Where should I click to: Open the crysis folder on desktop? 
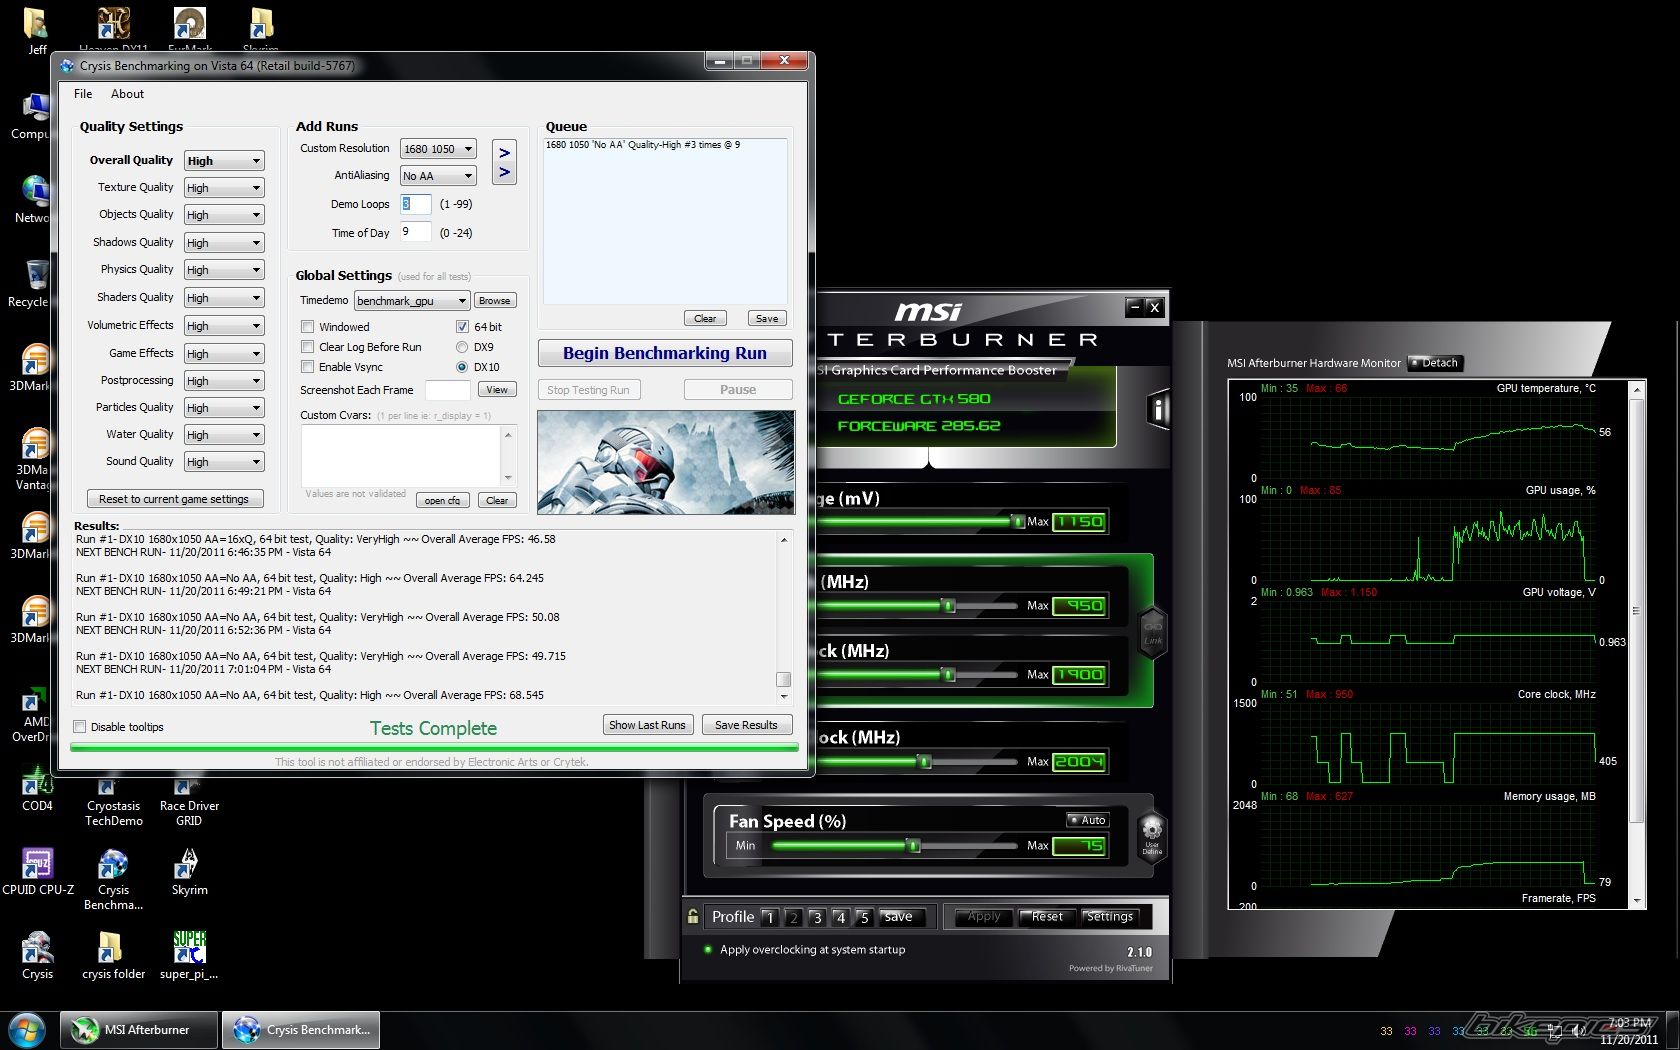tap(113, 955)
